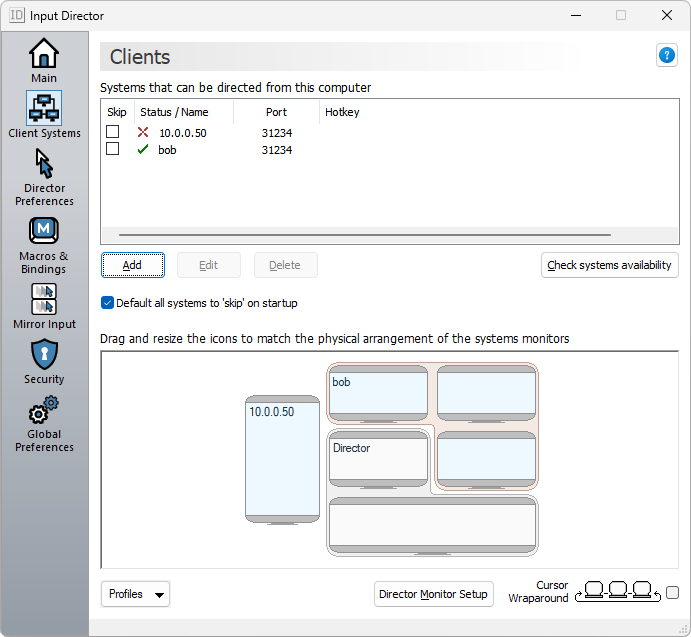Image resolution: width=691 pixels, height=637 pixels.
Task: Click the Status / Name column header
Action: [x=174, y=112]
